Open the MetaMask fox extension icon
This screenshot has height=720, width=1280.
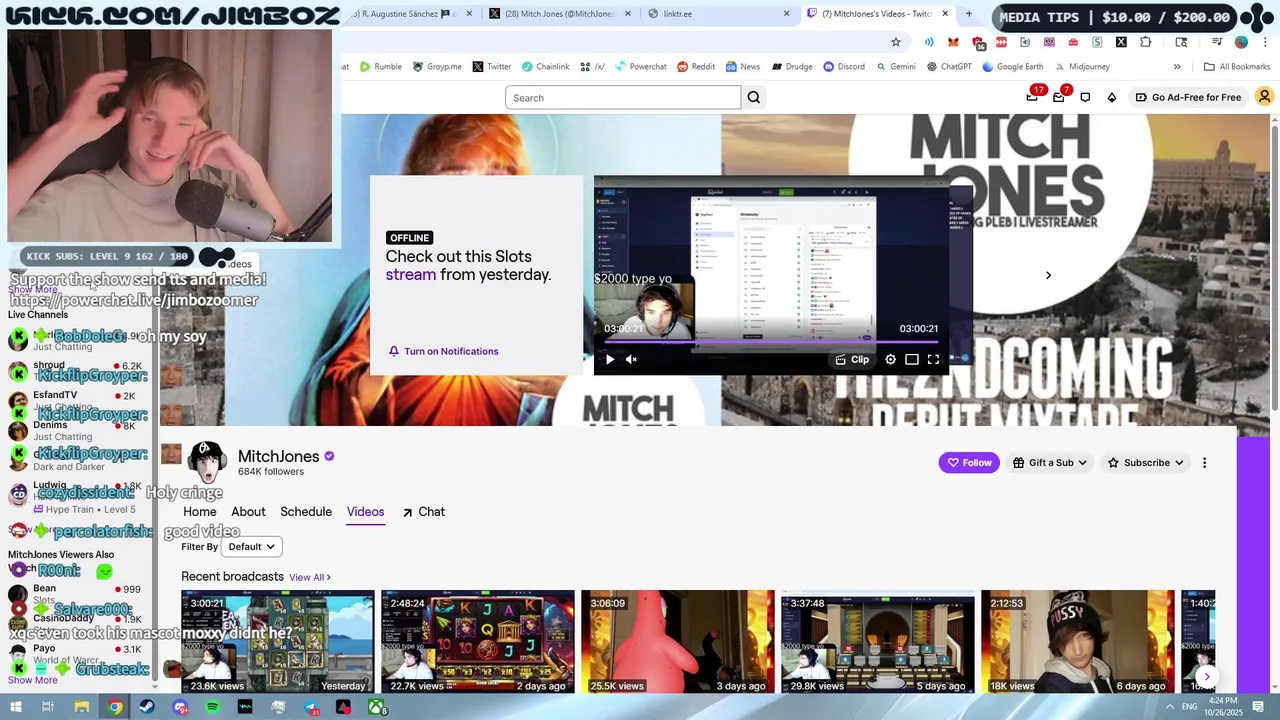953,42
